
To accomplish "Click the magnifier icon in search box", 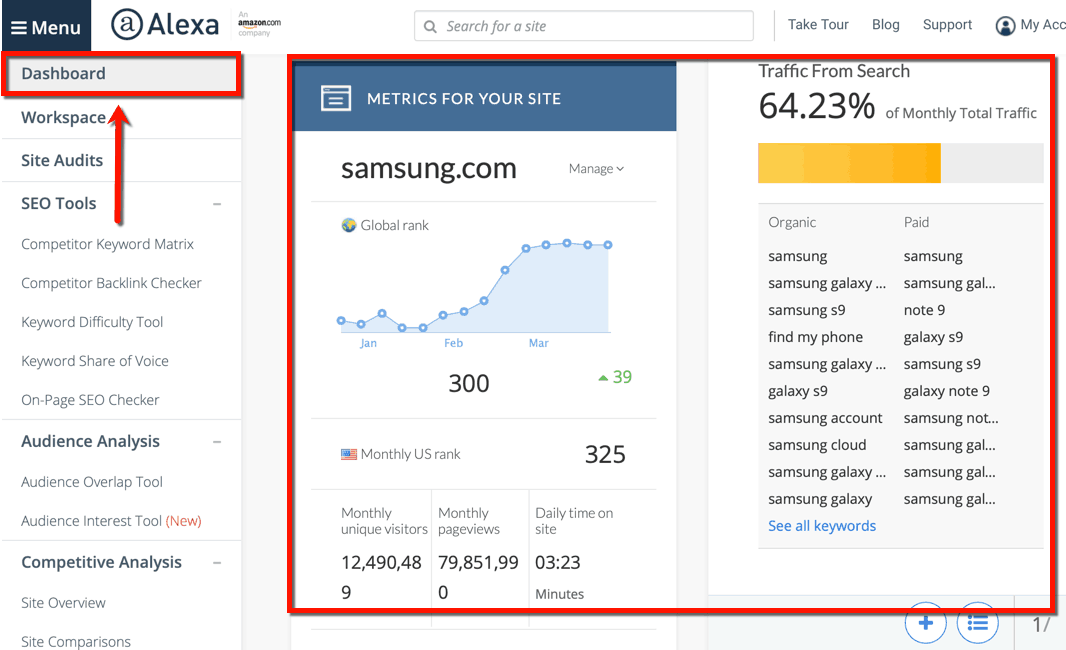I will point(430,26).
